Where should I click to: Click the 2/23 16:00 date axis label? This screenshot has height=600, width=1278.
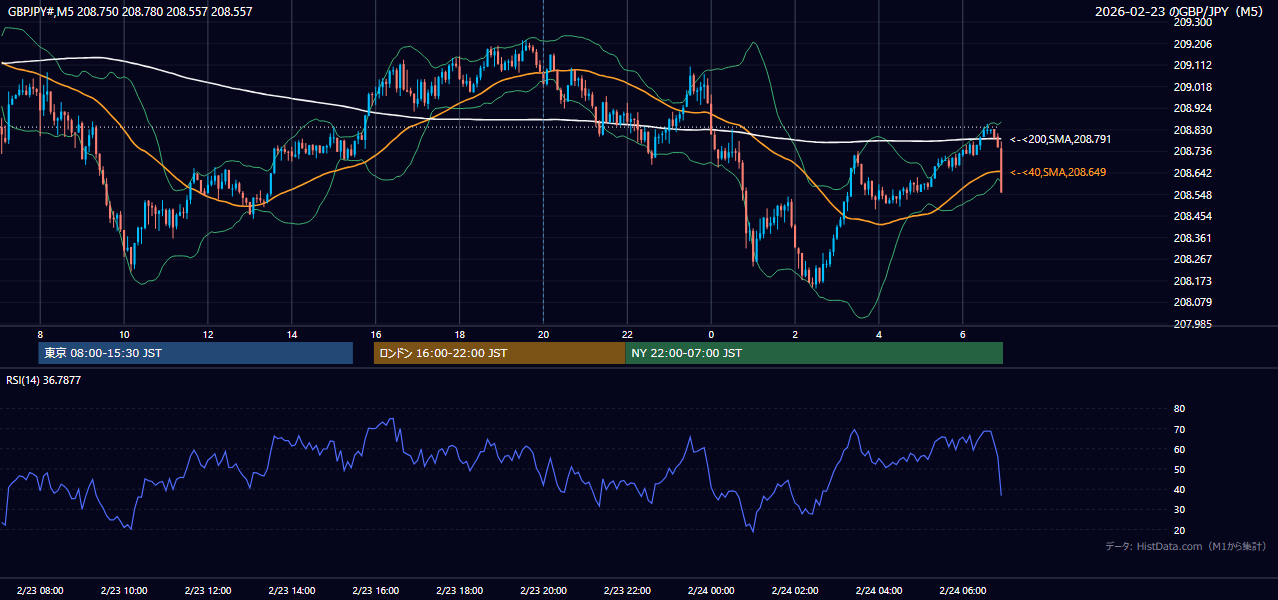376,591
